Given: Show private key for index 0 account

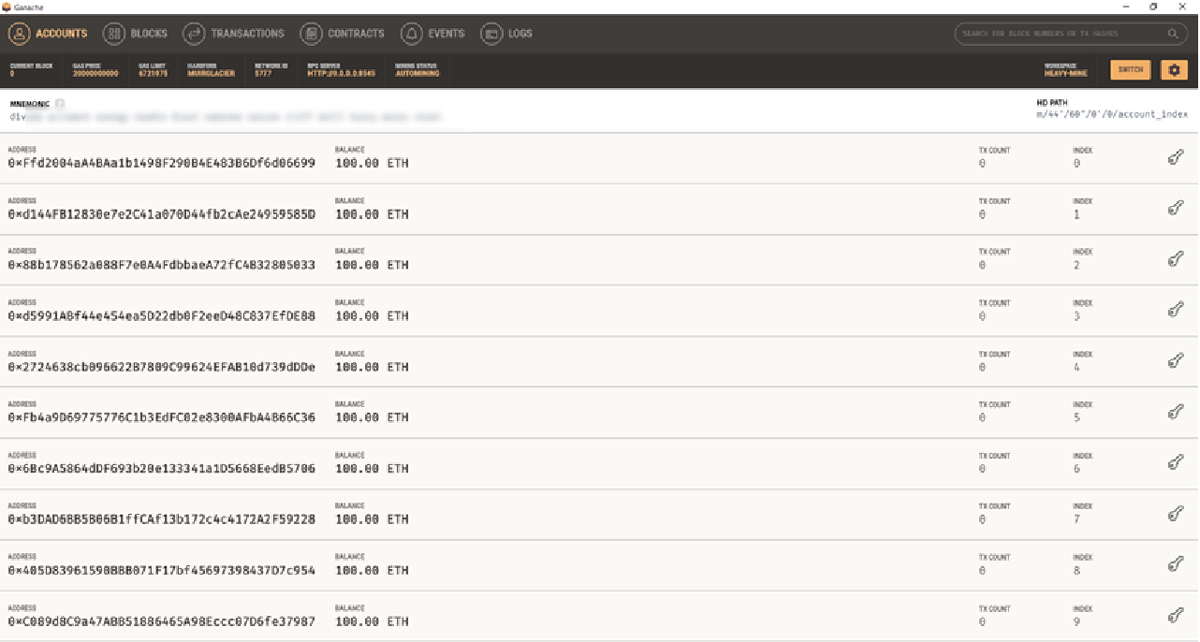Looking at the screenshot, I should [x=1176, y=157].
